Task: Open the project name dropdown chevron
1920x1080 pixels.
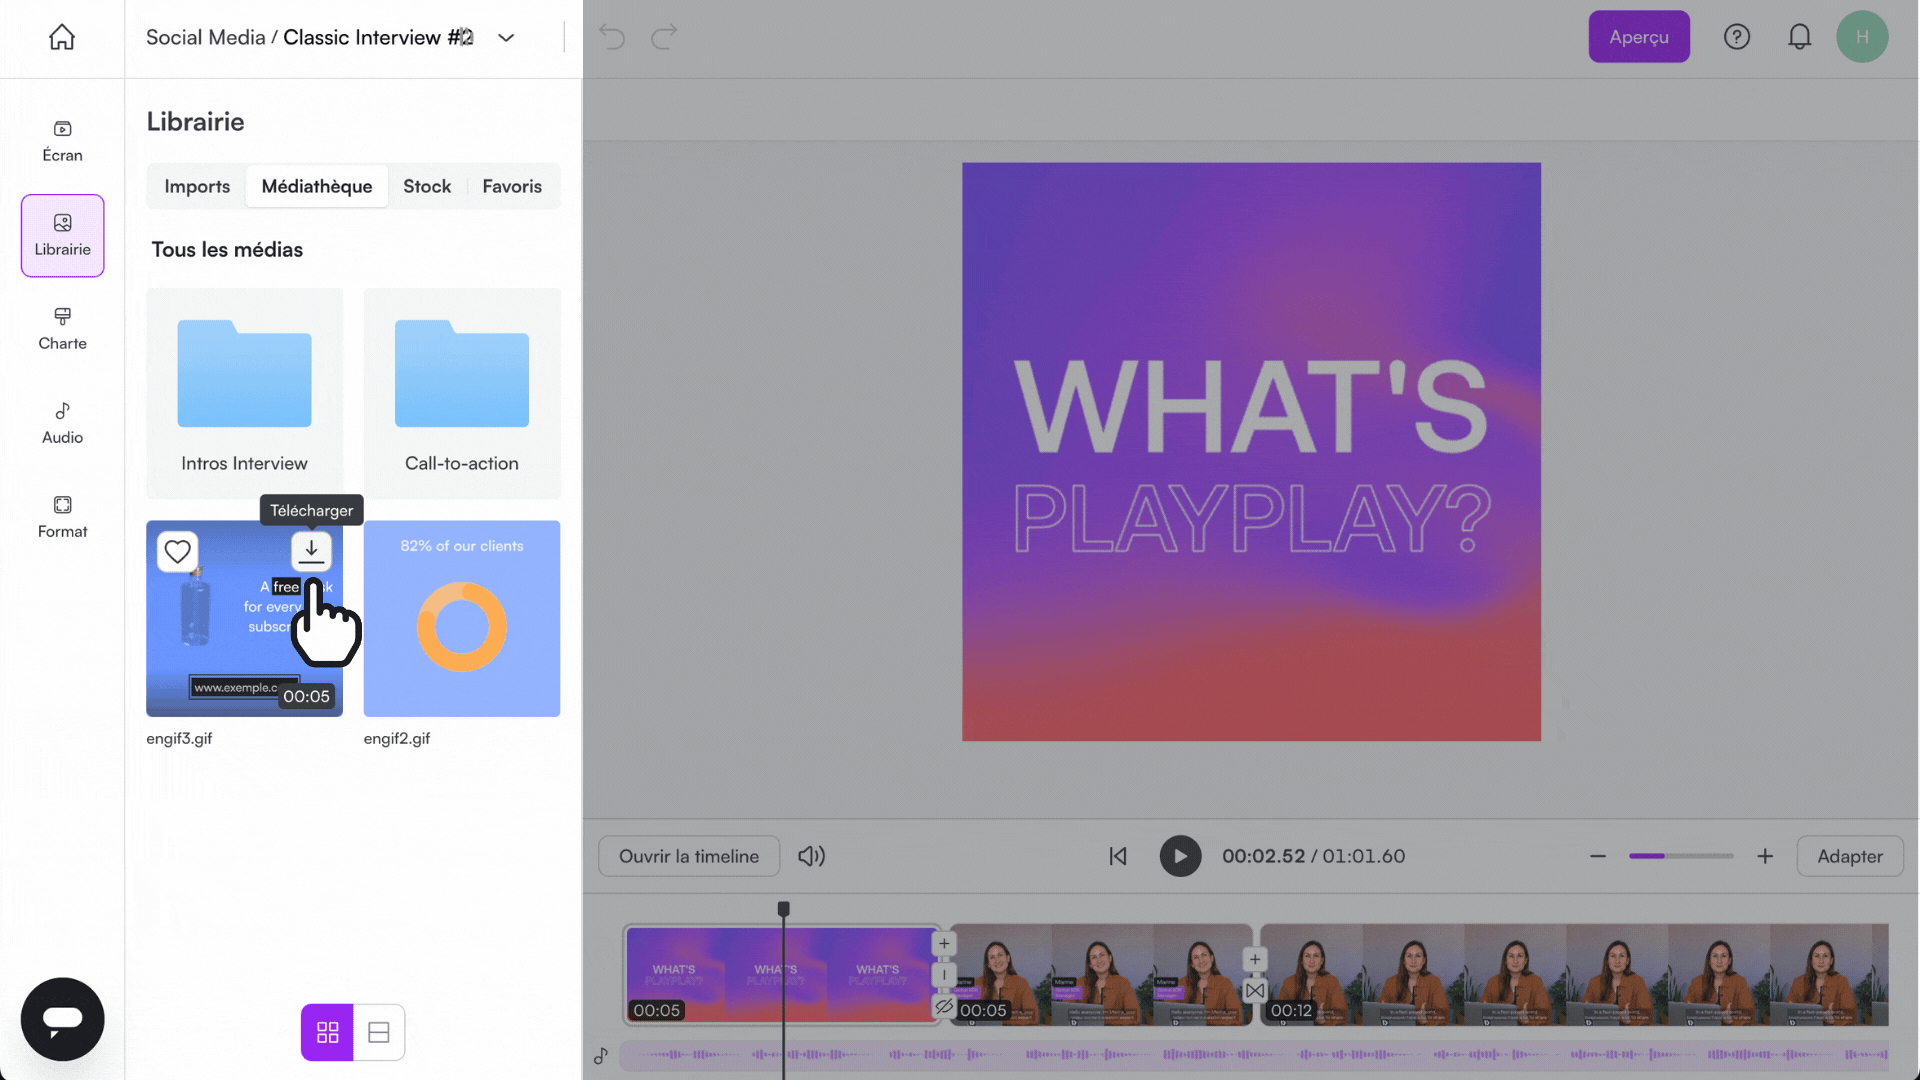Action: pos(505,37)
